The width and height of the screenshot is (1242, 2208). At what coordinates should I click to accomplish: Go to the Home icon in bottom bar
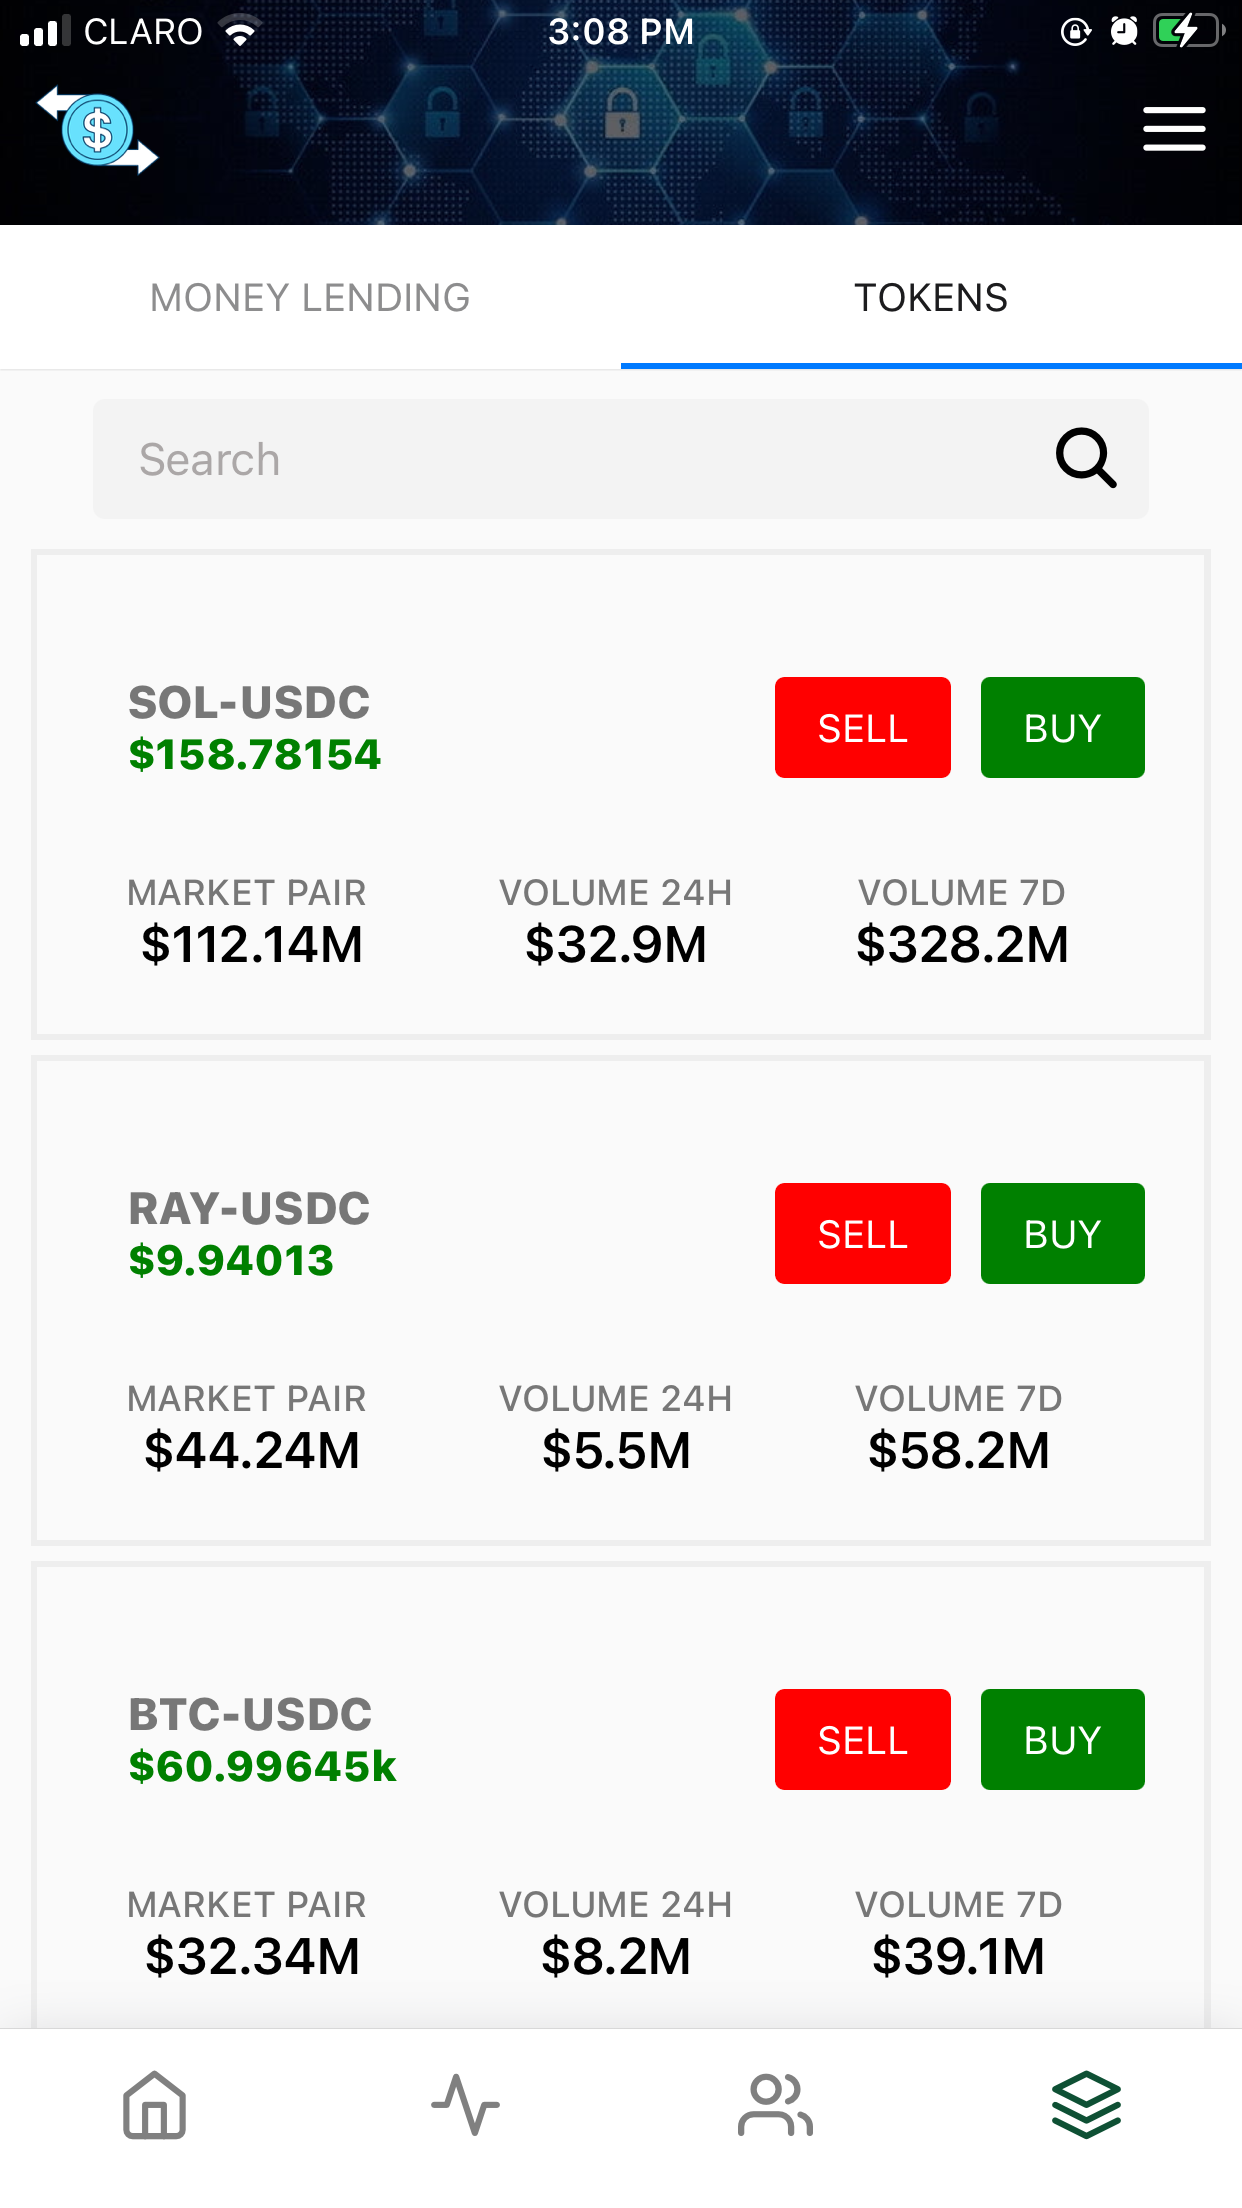coord(154,2105)
